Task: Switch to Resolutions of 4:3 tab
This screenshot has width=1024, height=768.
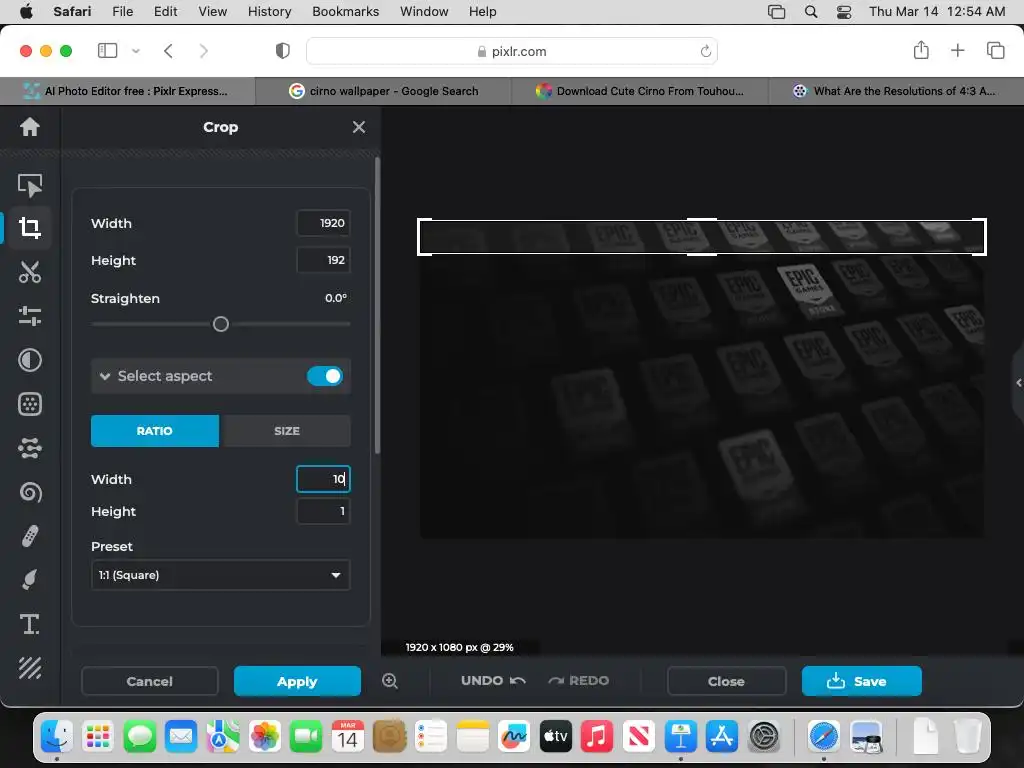Action: pyautogui.click(x=896, y=91)
